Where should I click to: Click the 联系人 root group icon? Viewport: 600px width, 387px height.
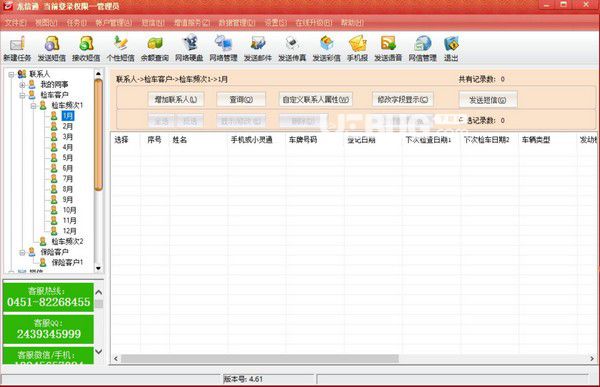(22, 74)
